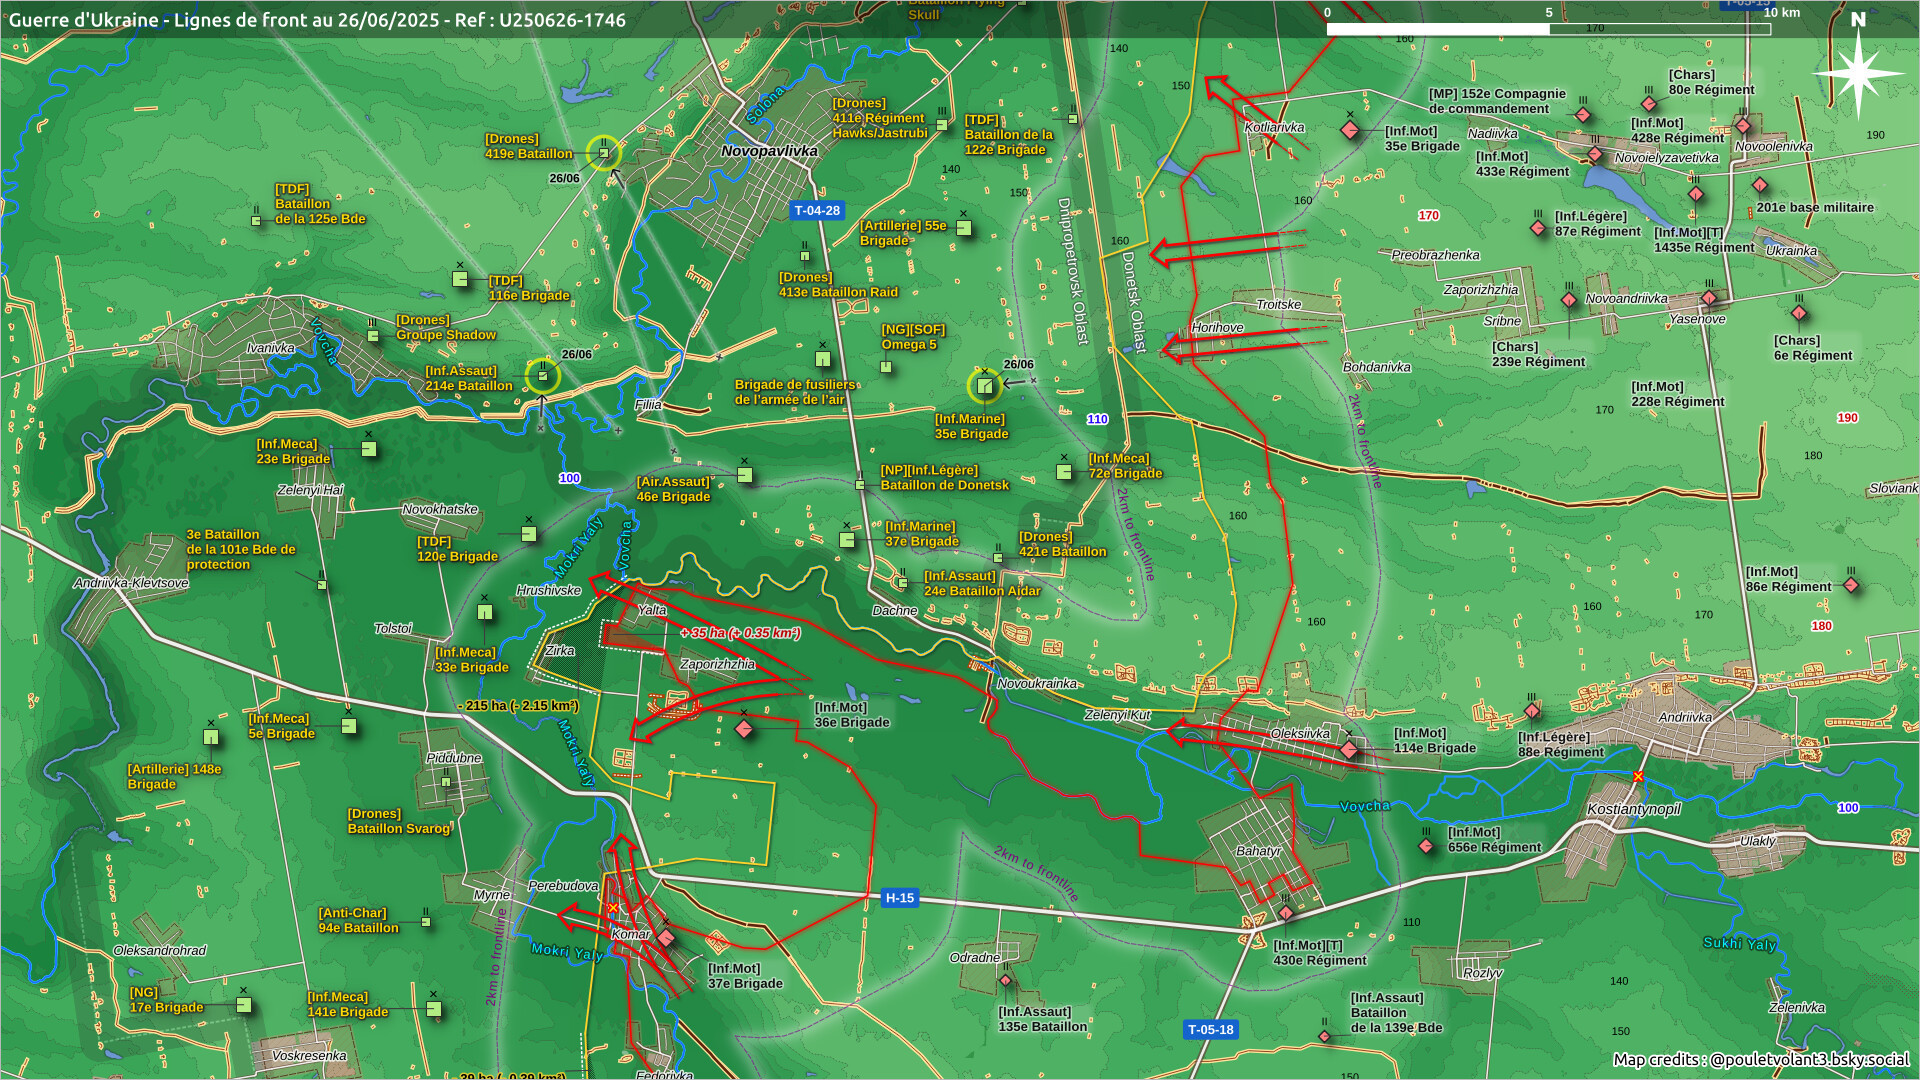The height and width of the screenshot is (1080, 1920).
Task: Click the Odradne village label
Action: 974,957
